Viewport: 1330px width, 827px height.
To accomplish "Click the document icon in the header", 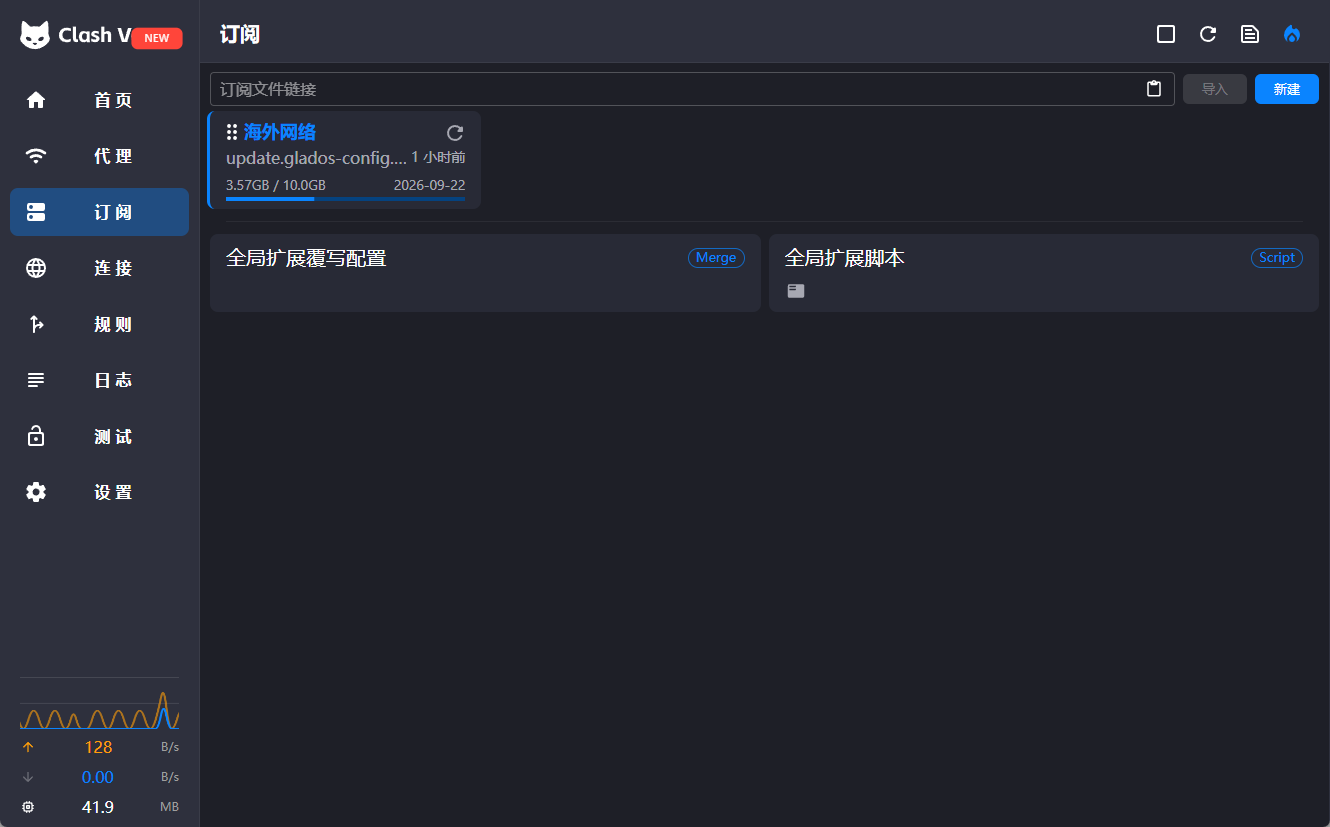I will tap(1250, 34).
